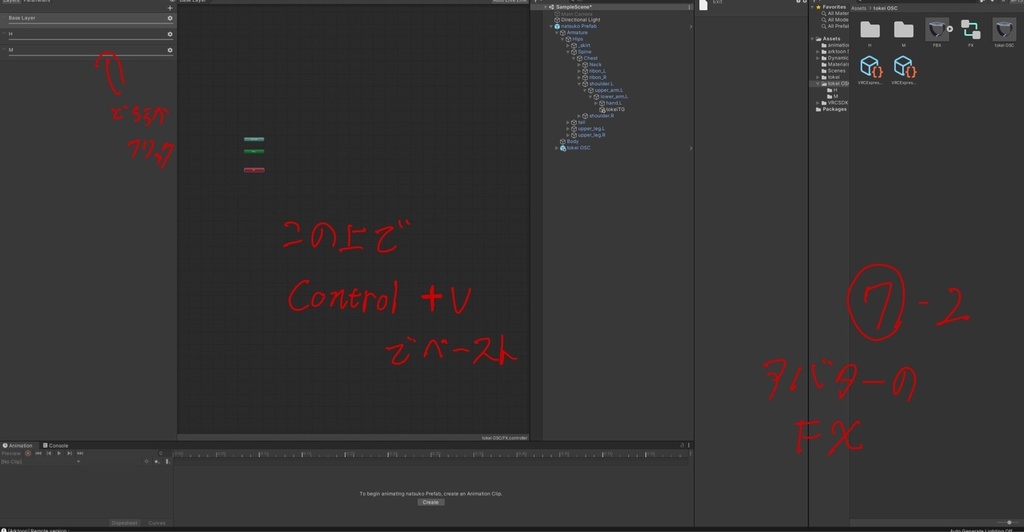
Task: Expand the Neck object
Action: 579,65
